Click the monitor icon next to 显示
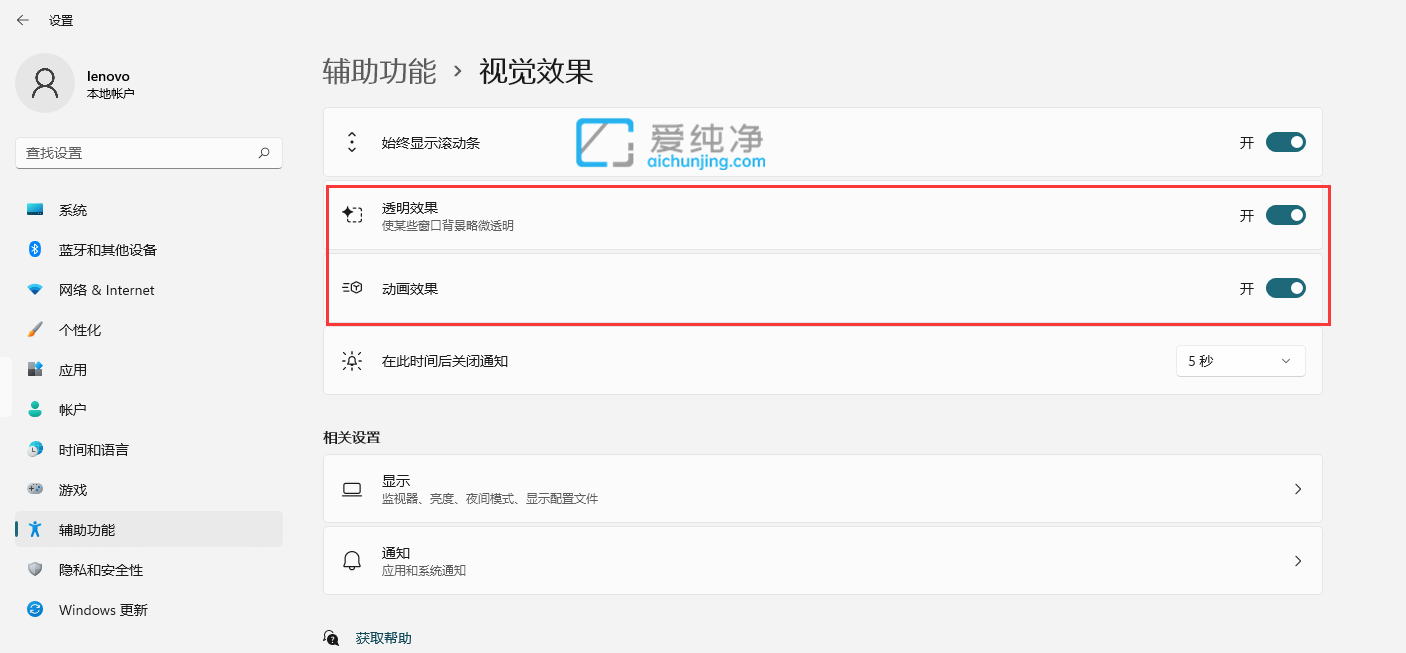Screen dimensions: 1406x653 (352, 489)
